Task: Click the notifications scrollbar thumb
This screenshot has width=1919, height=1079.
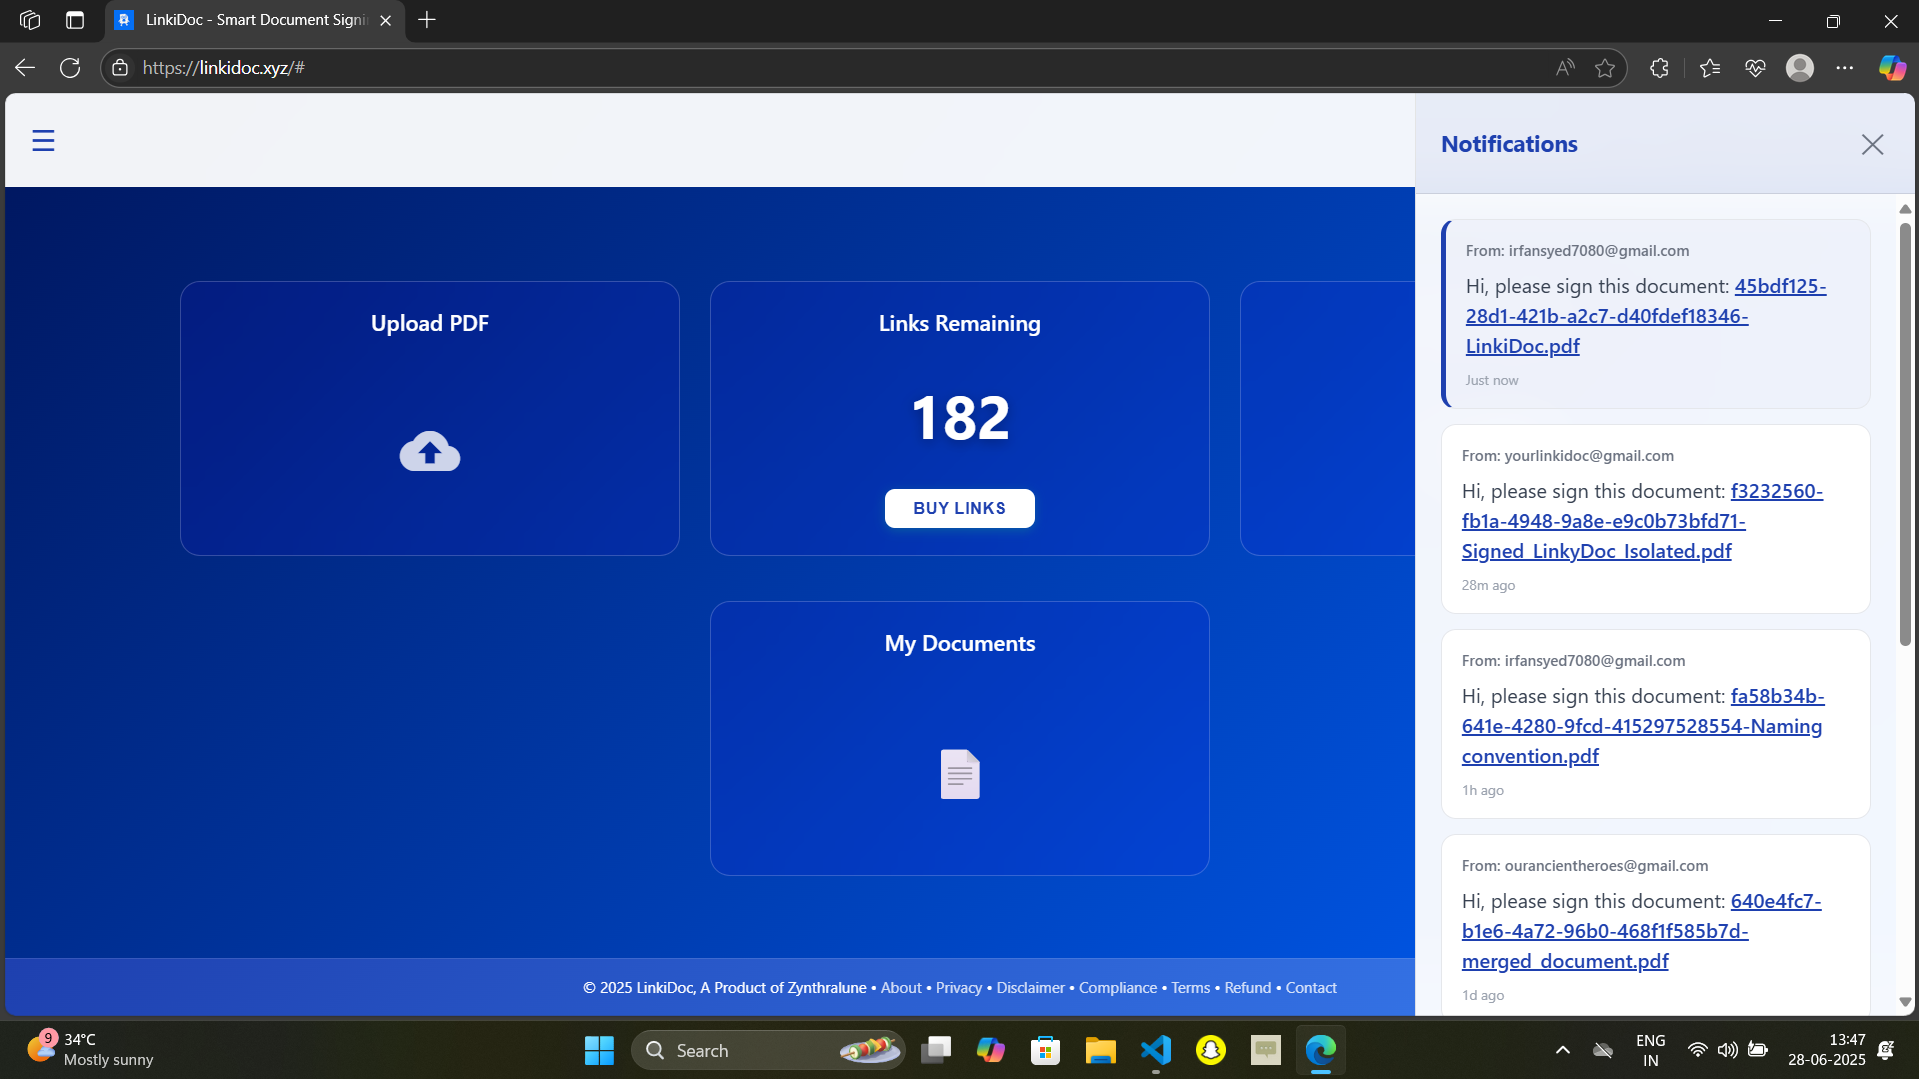Action: pyautogui.click(x=1905, y=434)
